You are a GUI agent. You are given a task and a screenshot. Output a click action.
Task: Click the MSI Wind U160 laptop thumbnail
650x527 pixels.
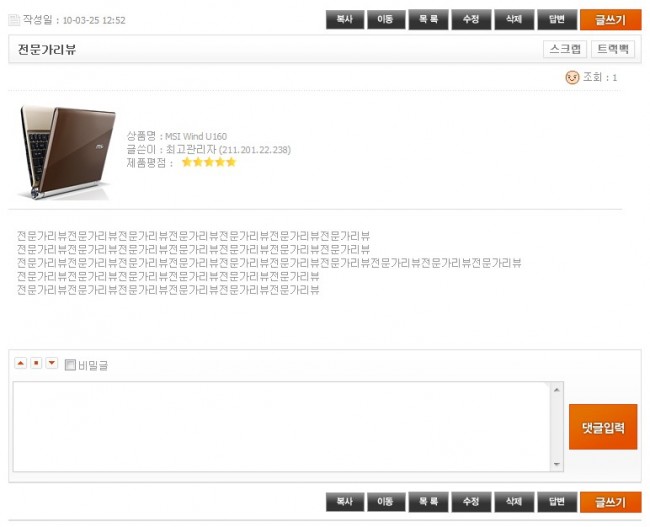tap(67, 152)
